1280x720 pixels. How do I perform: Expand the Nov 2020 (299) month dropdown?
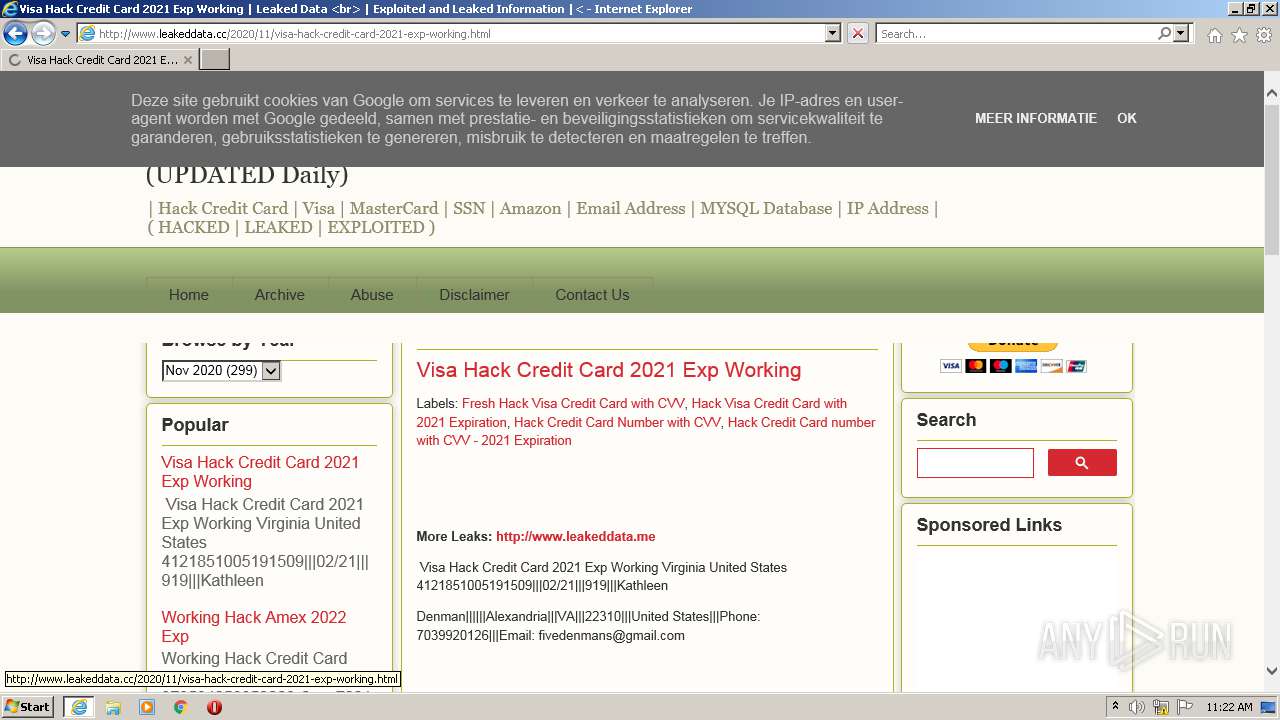pos(221,371)
